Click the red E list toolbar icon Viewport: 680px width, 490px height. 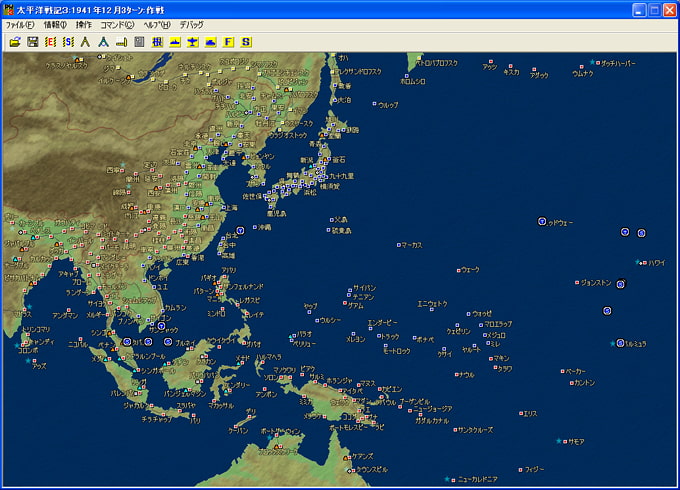point(50,42)
